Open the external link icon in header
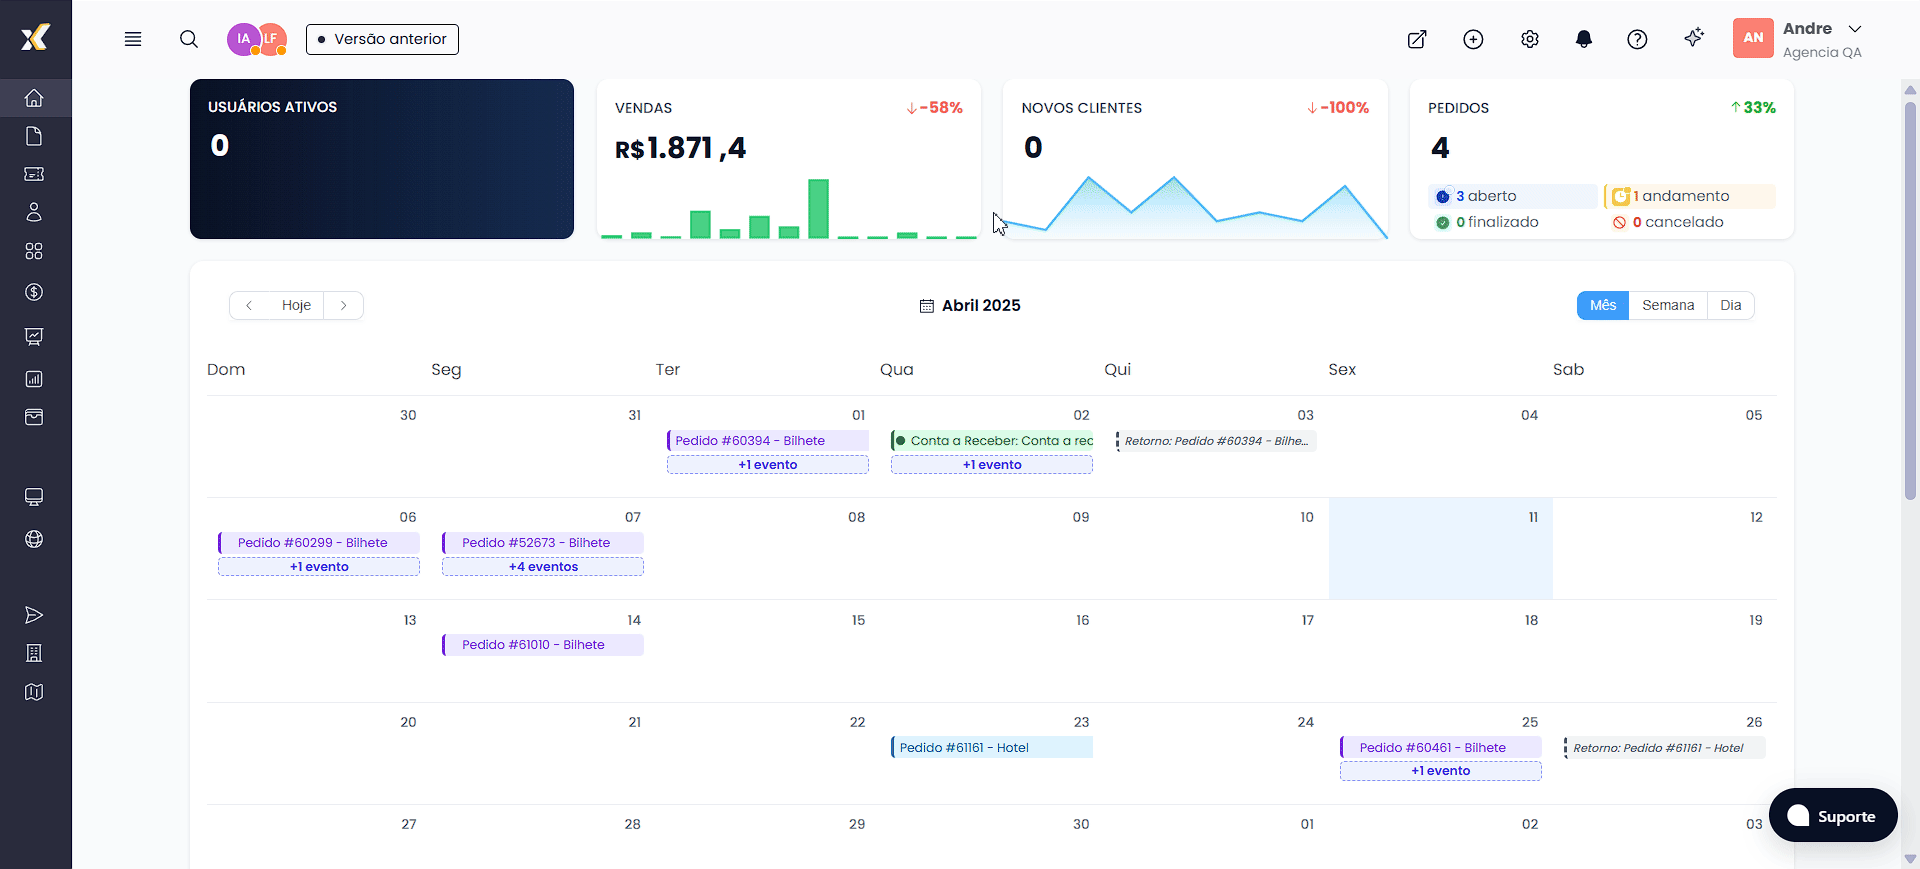This screenshot has height=869, width=1920. click(x=1417, y=39)
